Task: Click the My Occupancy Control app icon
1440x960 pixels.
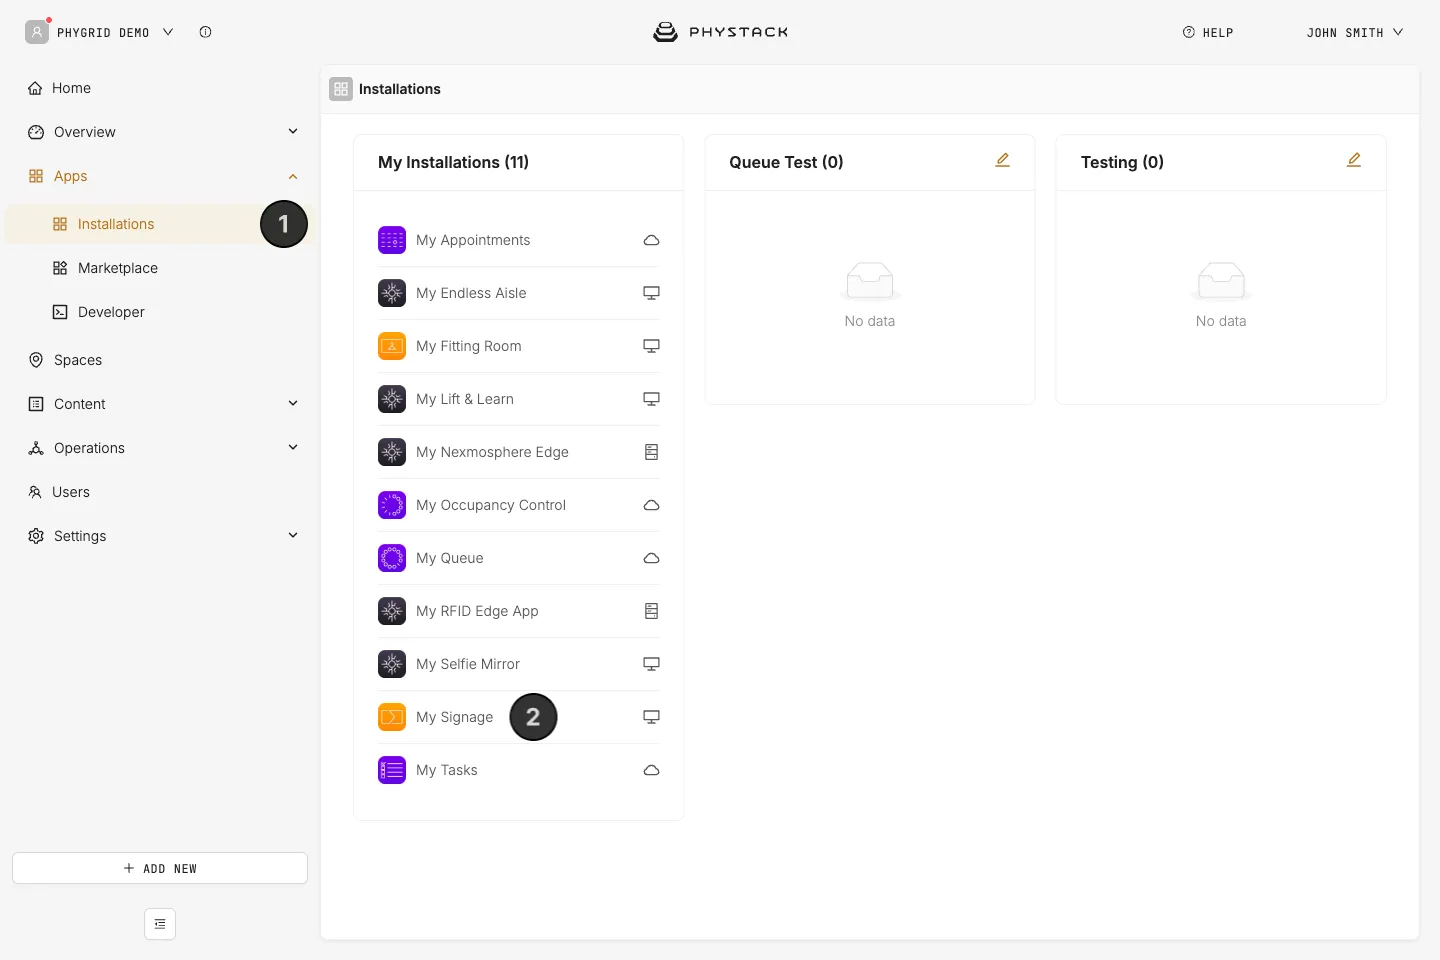Action: [x=392, y=505]
